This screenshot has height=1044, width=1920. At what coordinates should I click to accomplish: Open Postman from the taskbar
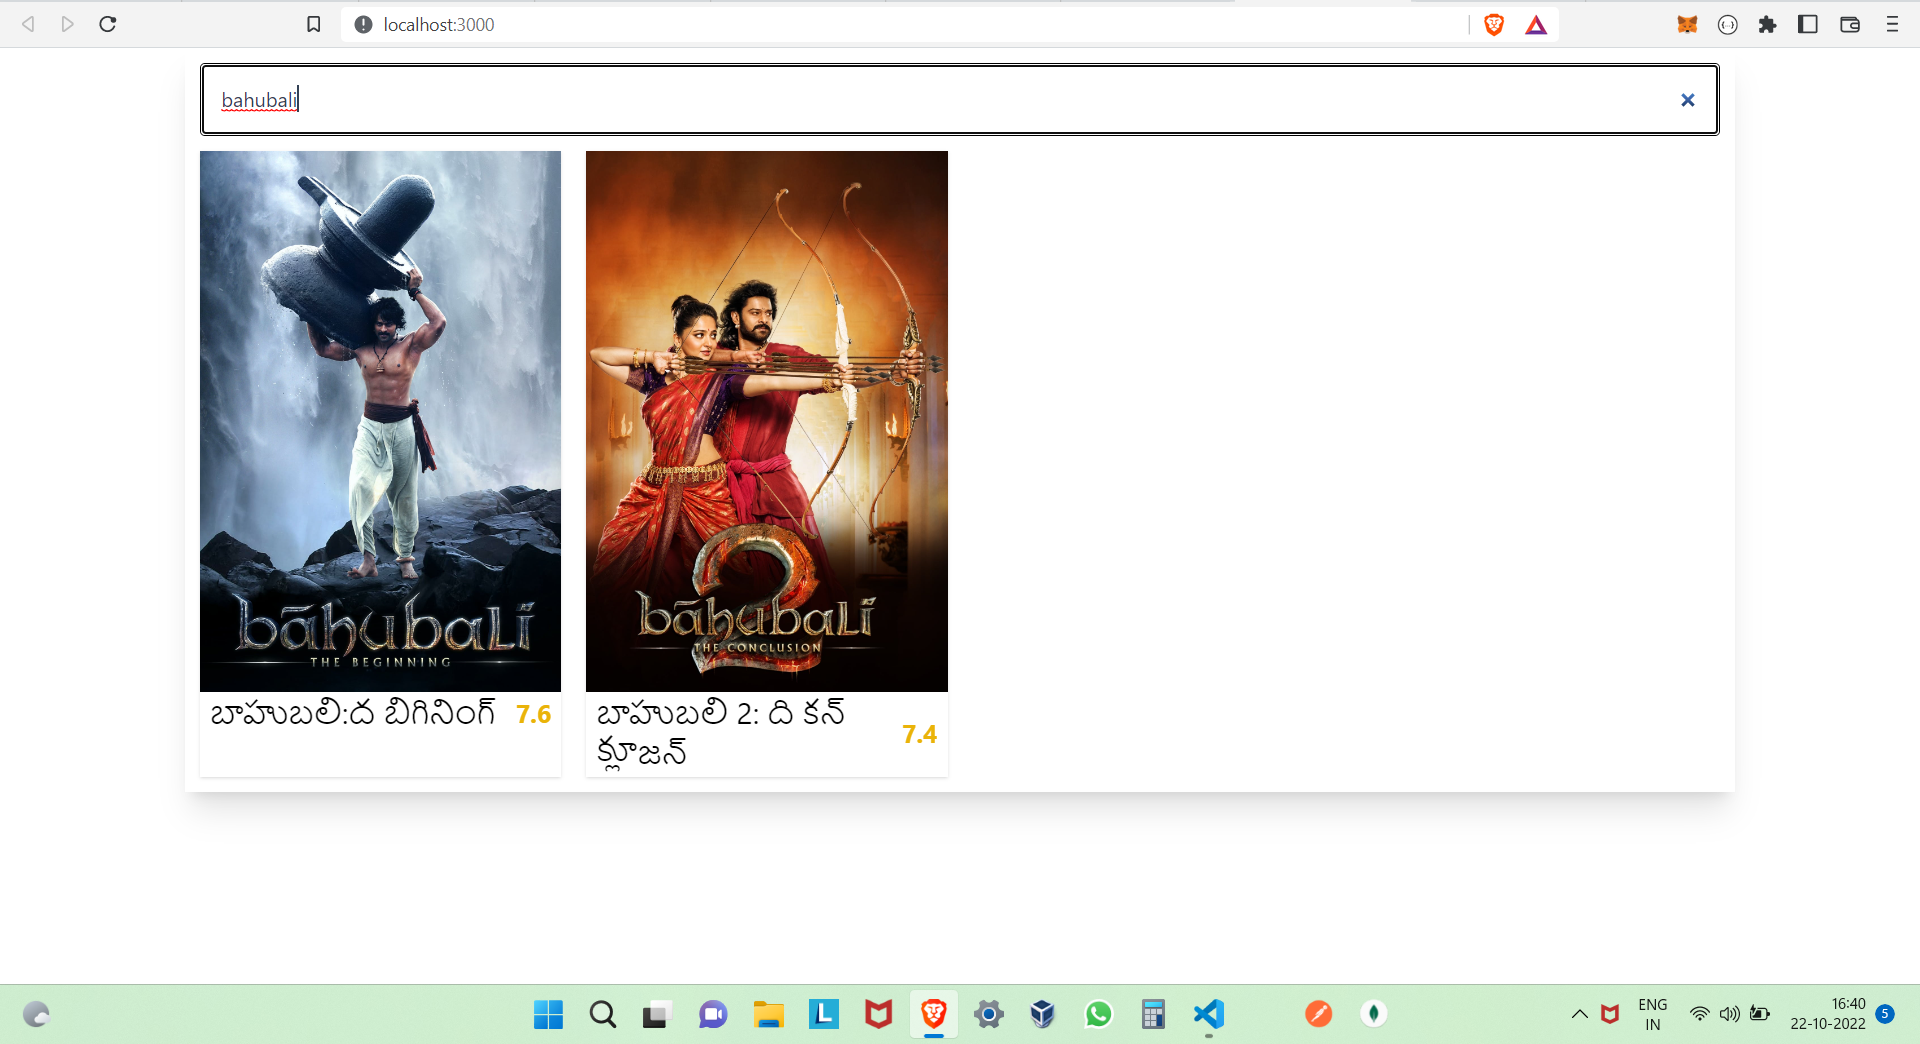tap(1318, 1014)
